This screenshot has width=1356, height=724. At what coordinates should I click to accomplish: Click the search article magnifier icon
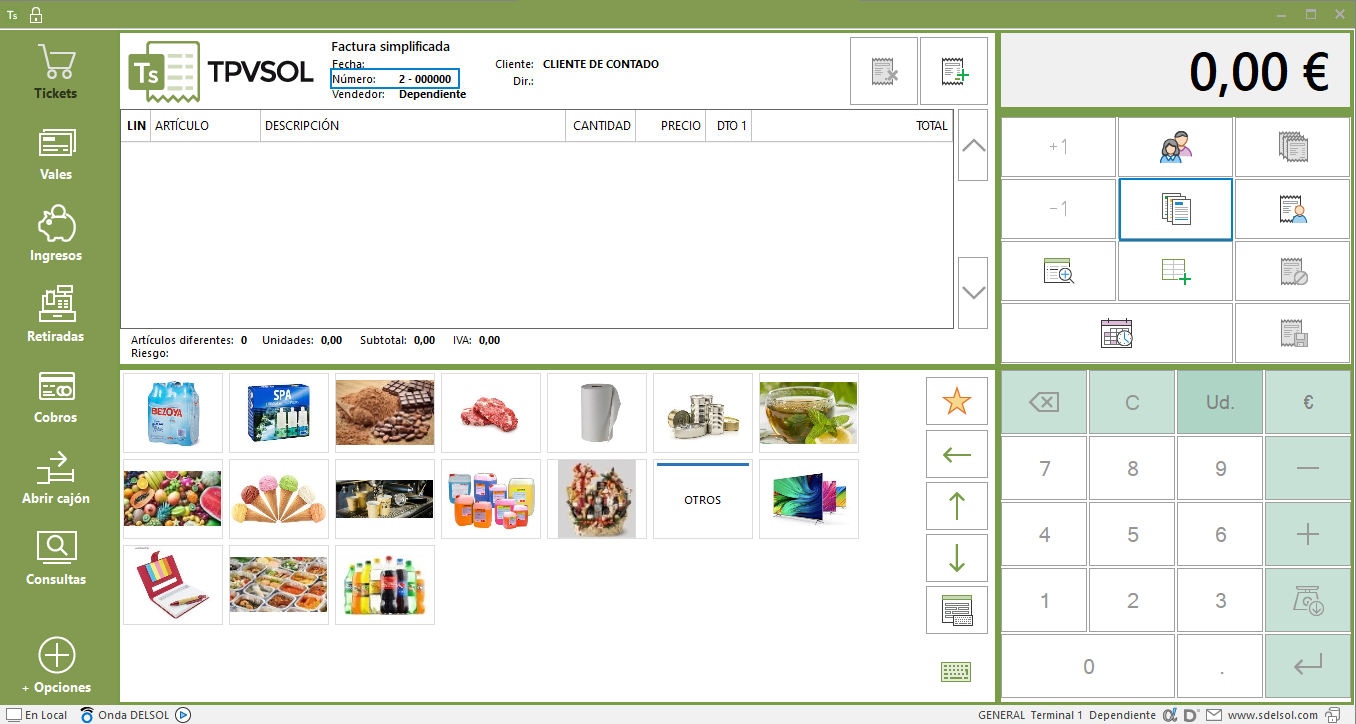click(x=1058, y=271)
